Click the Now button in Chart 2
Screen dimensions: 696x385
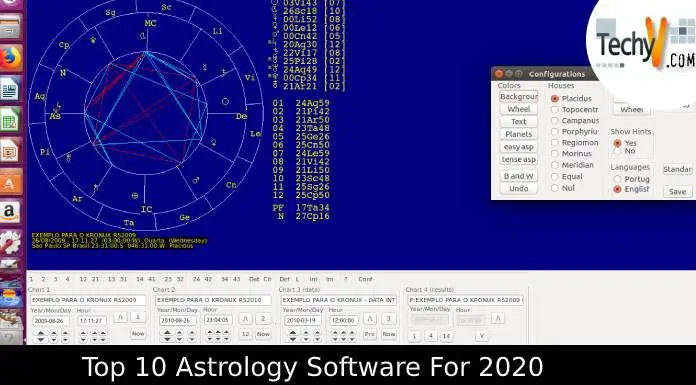coord(263,333)
